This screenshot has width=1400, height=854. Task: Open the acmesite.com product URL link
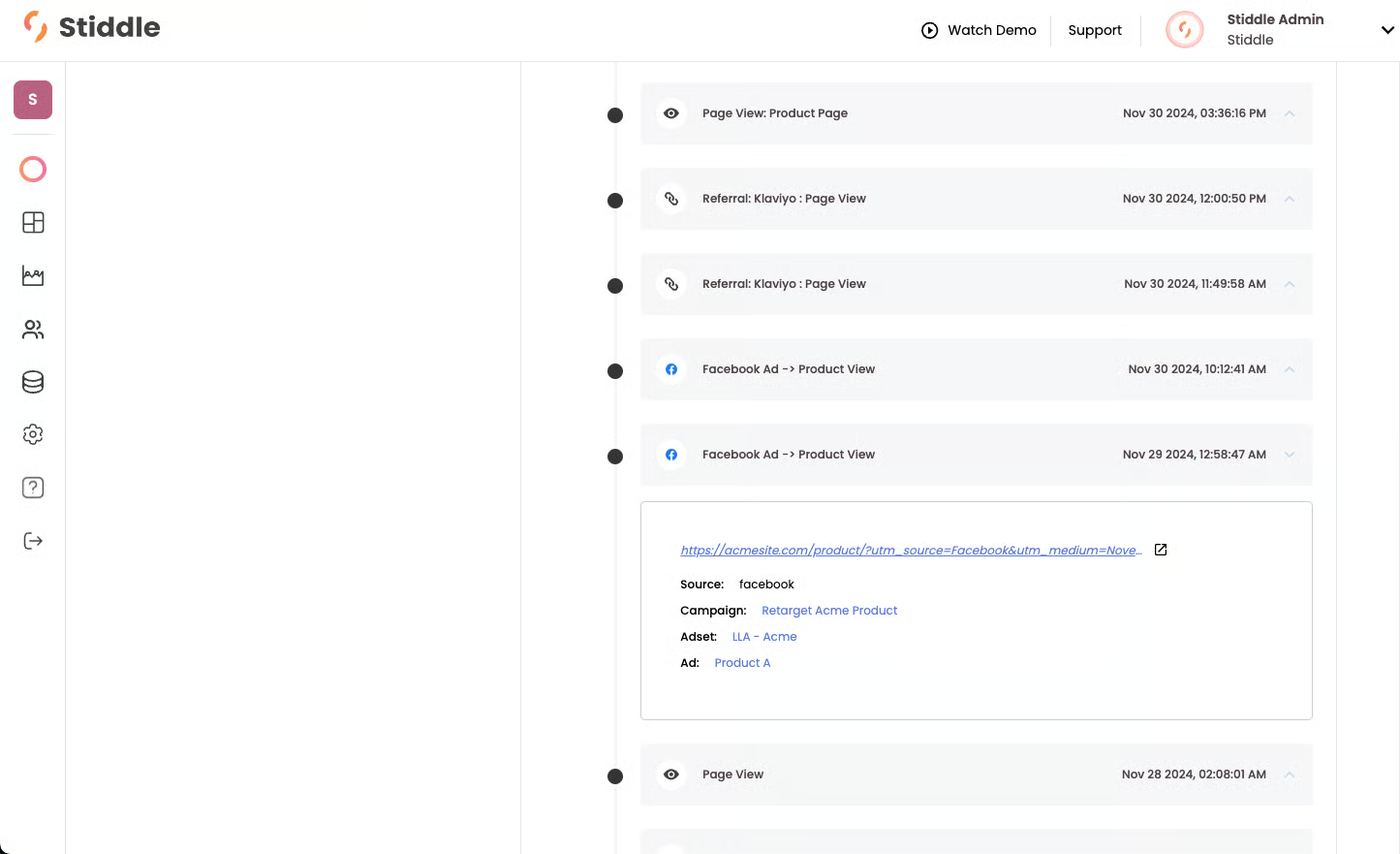click(911, 550)
